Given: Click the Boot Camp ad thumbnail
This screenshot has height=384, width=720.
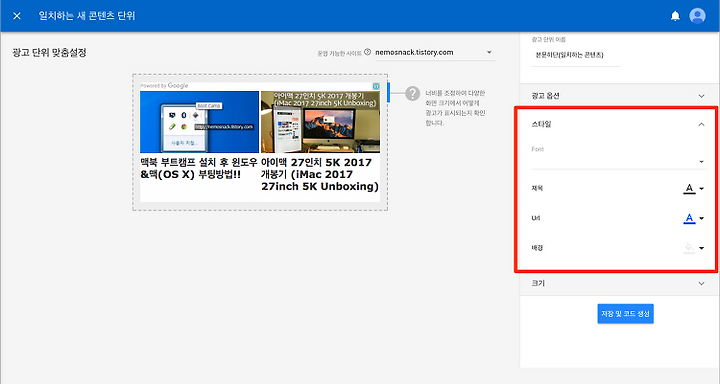Looking at the screenshot, I should [x=199, y=122].
